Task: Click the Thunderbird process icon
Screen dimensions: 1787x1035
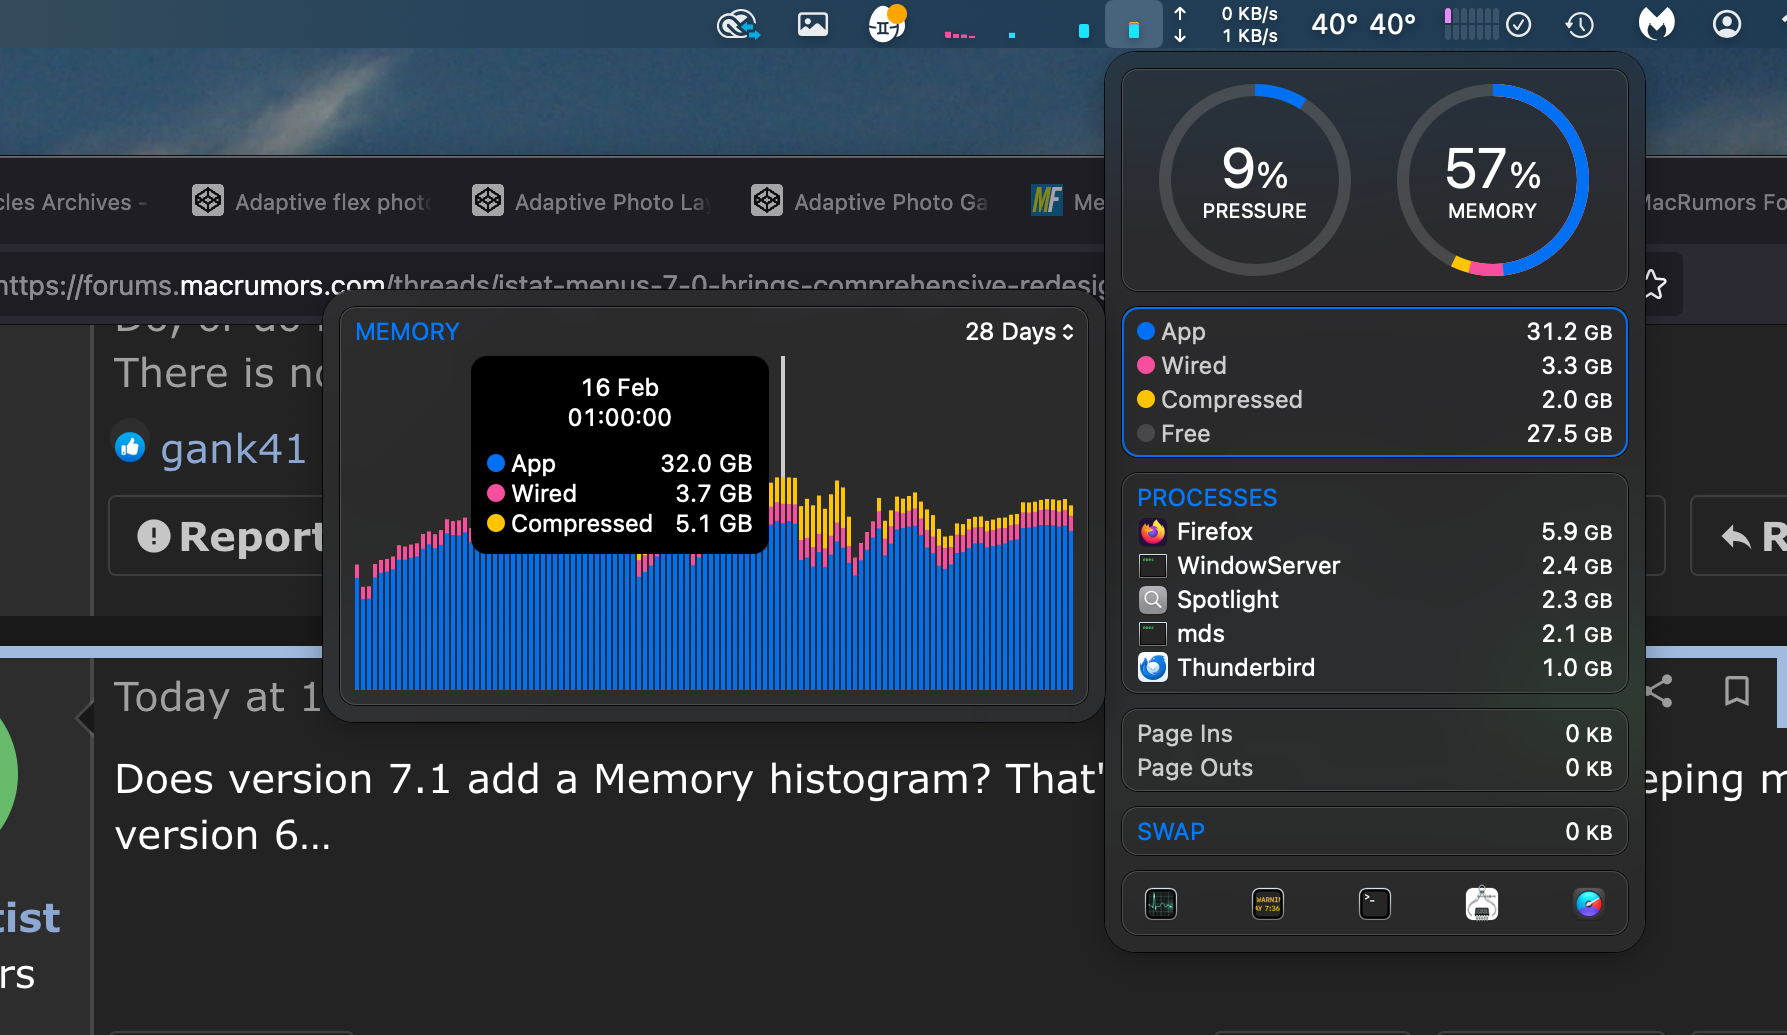Action: tap(1153, 668)
